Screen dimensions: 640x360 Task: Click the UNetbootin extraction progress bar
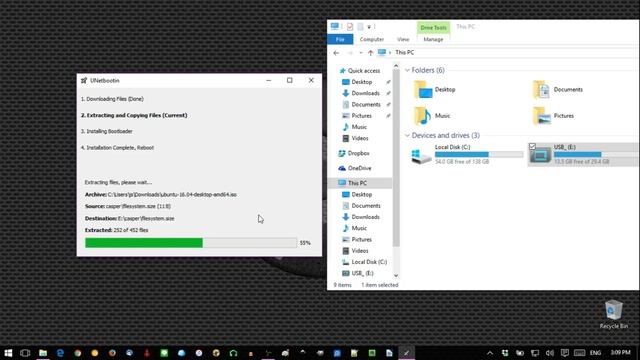coord(191,243)
